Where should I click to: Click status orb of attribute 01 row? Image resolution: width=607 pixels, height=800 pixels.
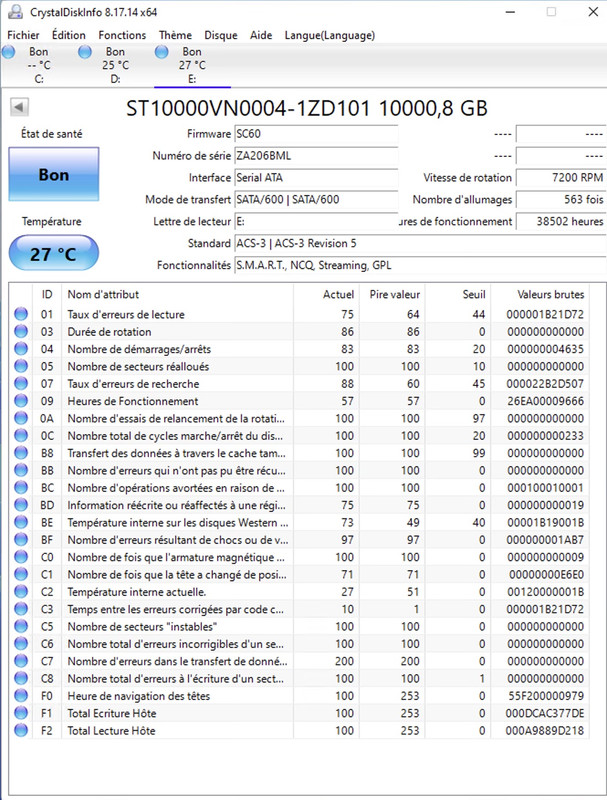tap(21, 314)
